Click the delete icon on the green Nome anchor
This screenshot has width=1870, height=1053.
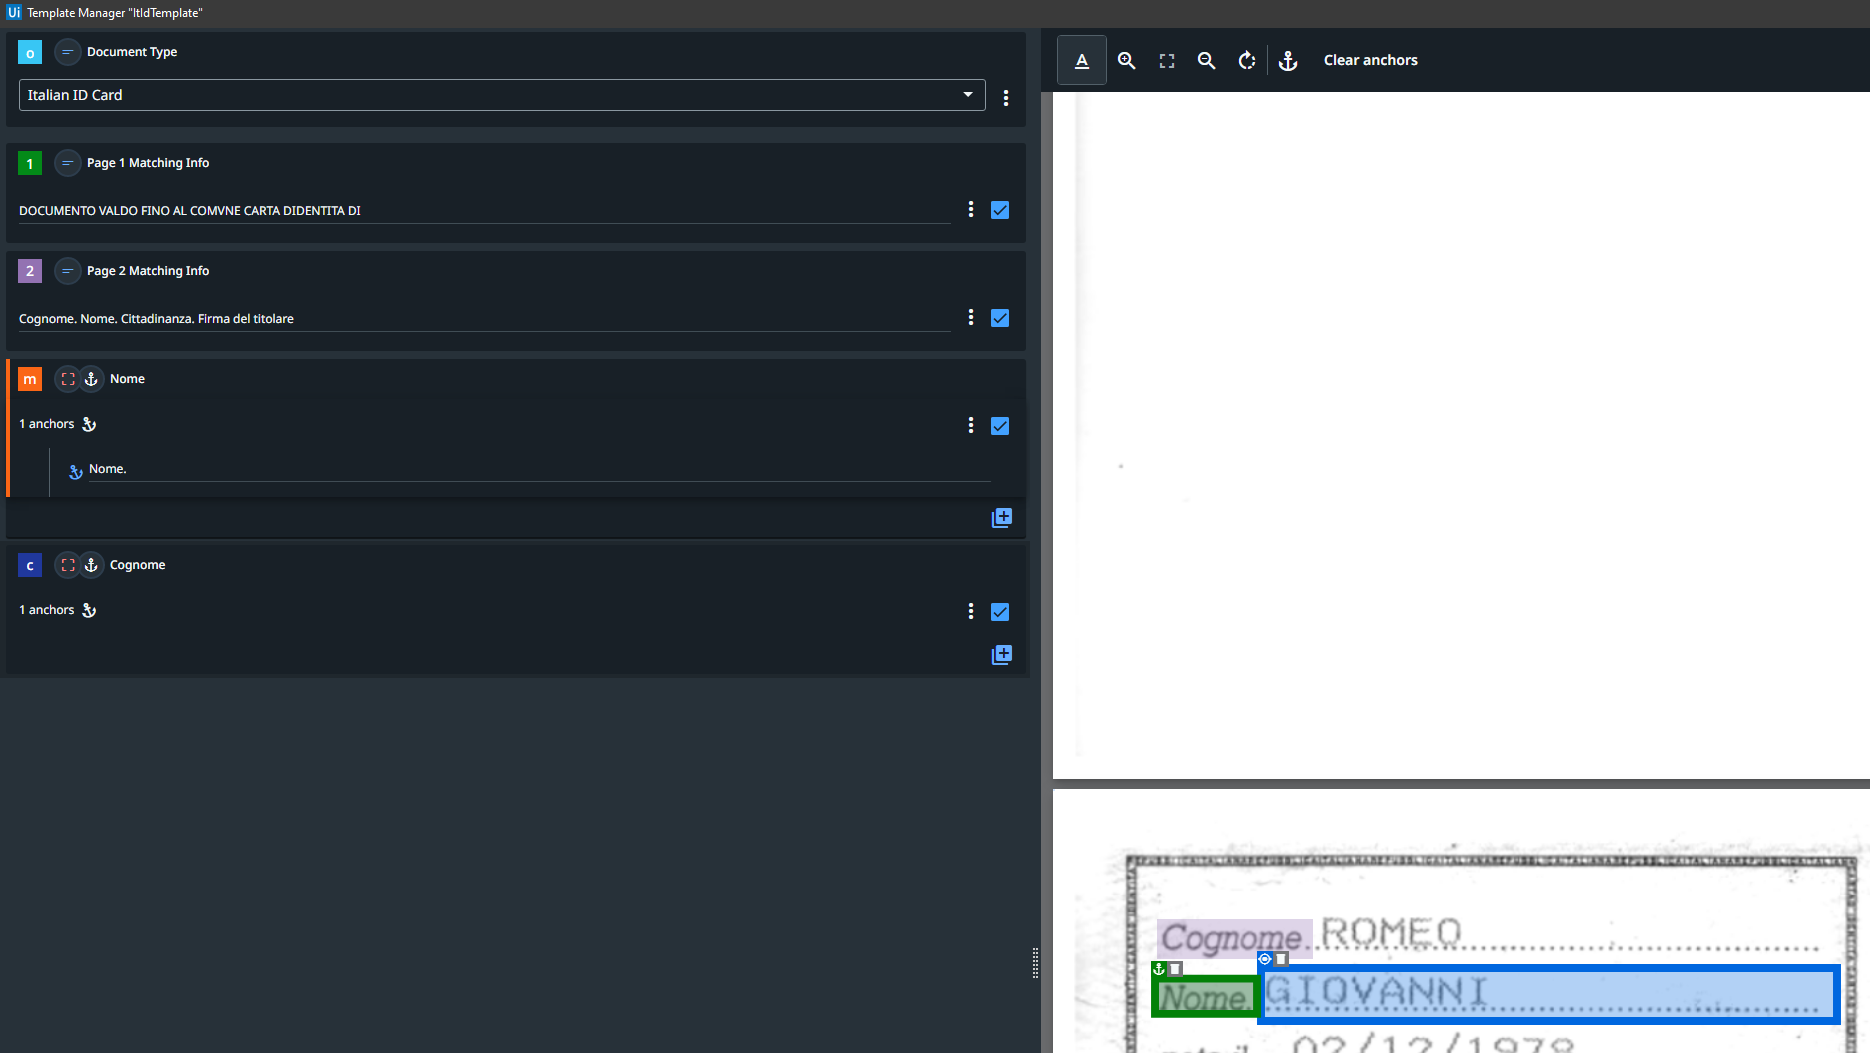1176,969
